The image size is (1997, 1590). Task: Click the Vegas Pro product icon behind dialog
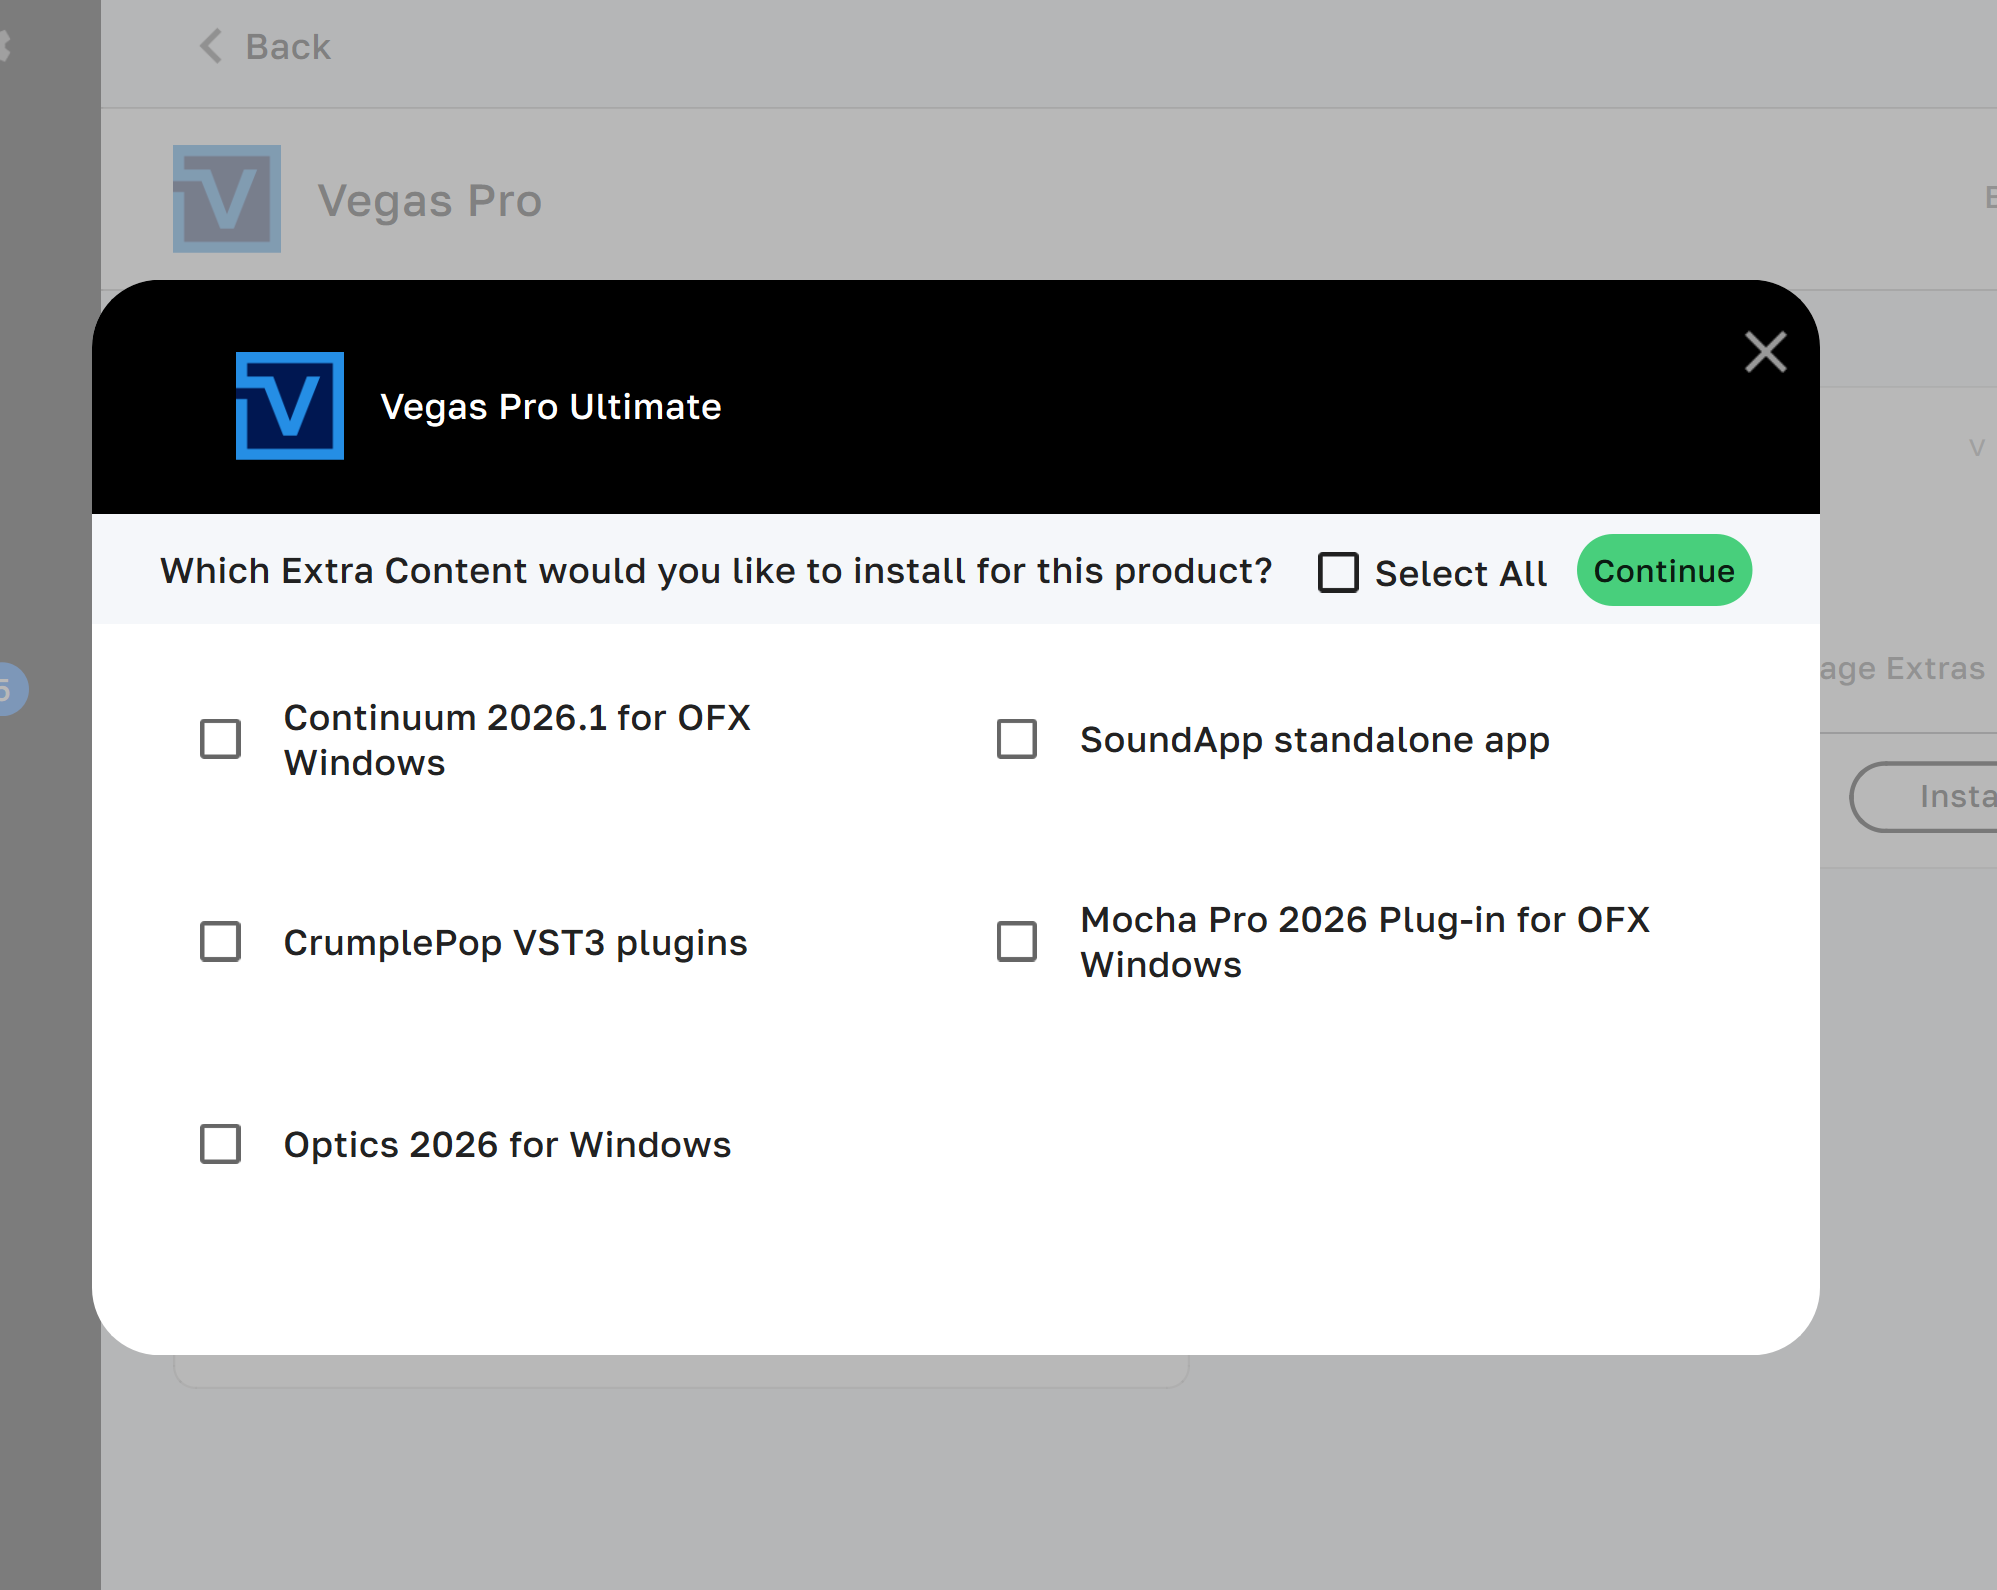click(227, 199)
